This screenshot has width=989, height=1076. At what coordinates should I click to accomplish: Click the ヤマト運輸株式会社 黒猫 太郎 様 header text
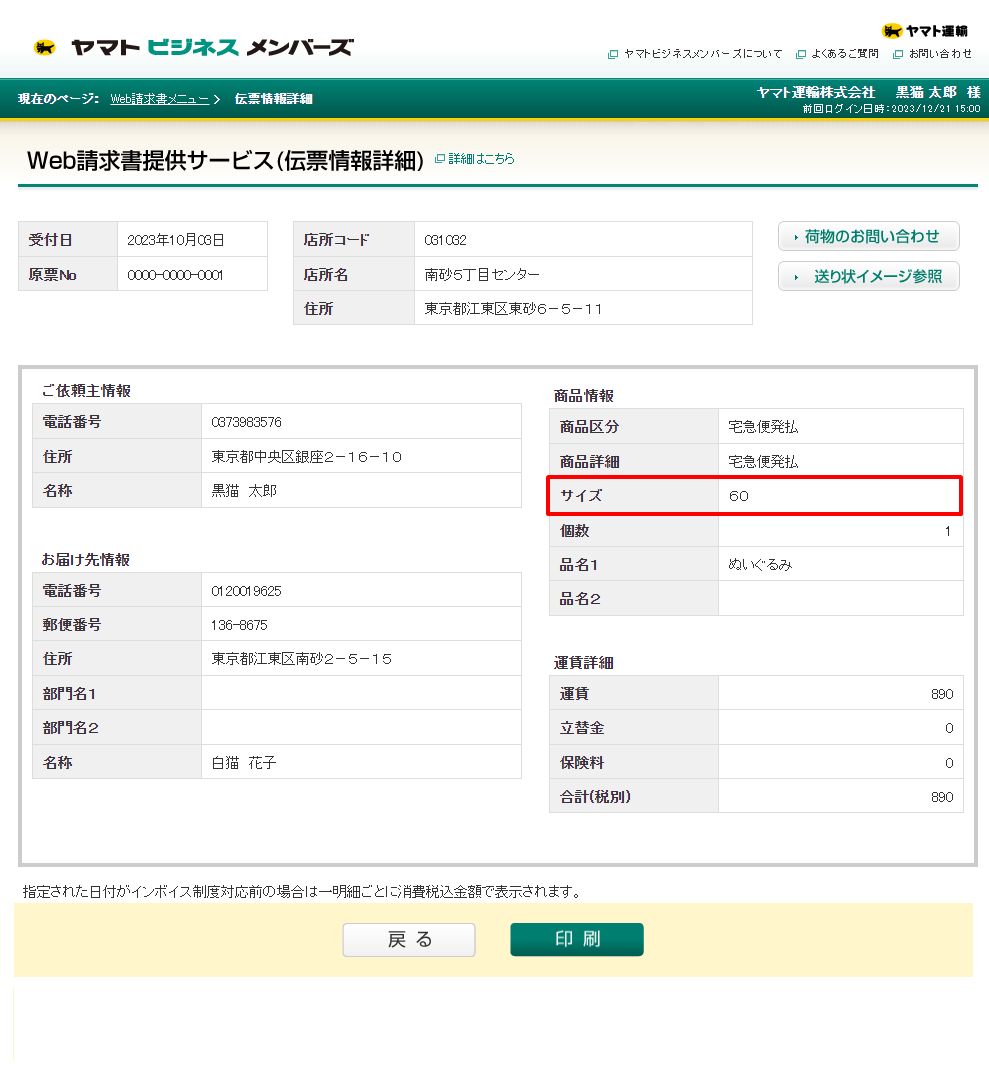tap(868, 92)
